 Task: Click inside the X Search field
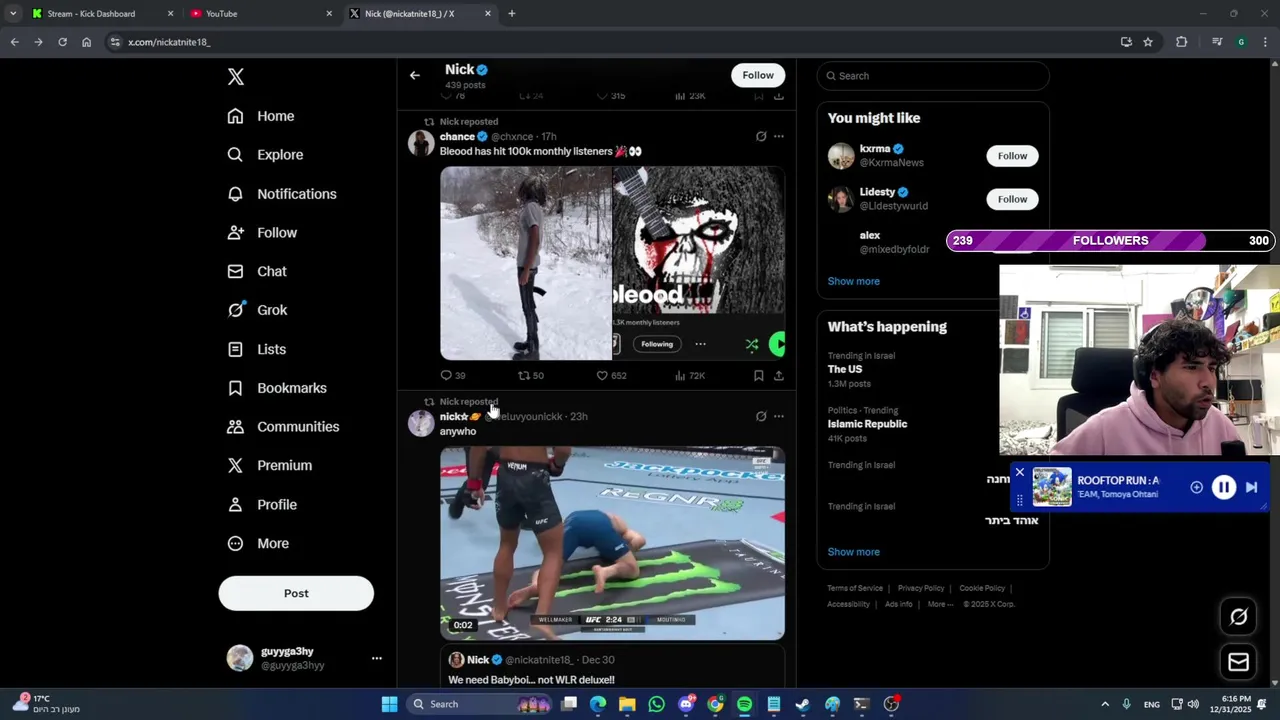coord(933,76)
